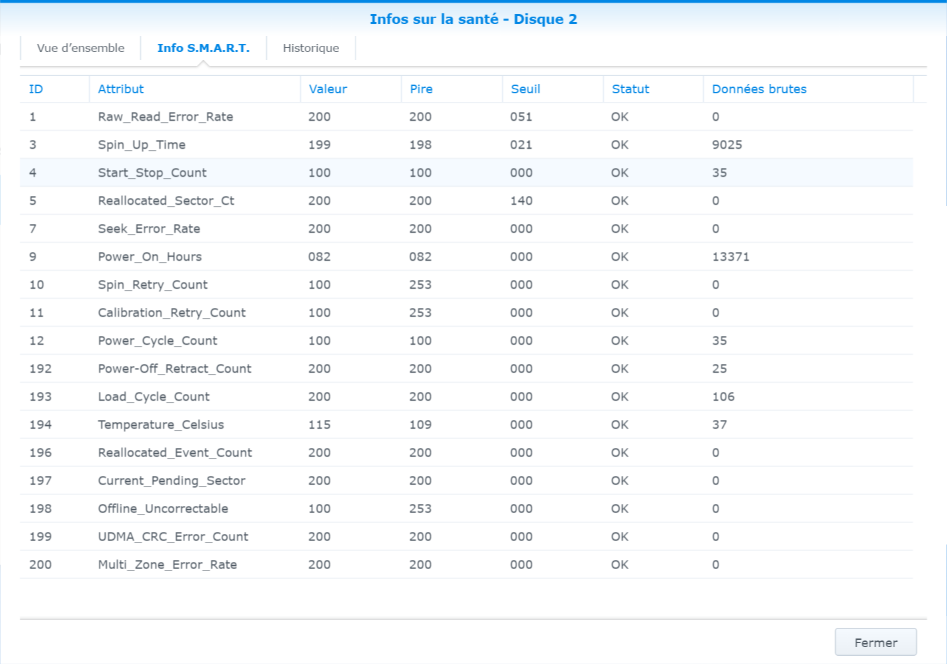Screen dimensions: 947x664
Task: Select the Temperature_Celsius attribute
Action: click(x=161, y=425)
